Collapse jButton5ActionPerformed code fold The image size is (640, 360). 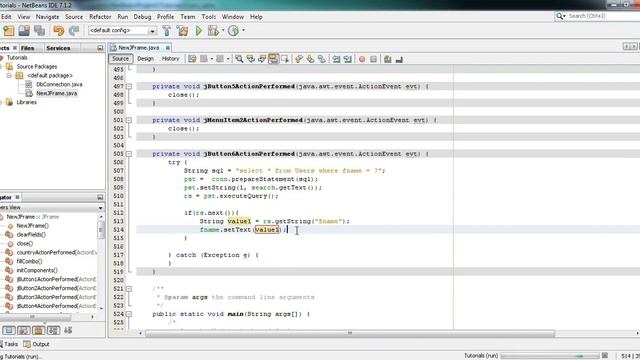coord(129,87)
